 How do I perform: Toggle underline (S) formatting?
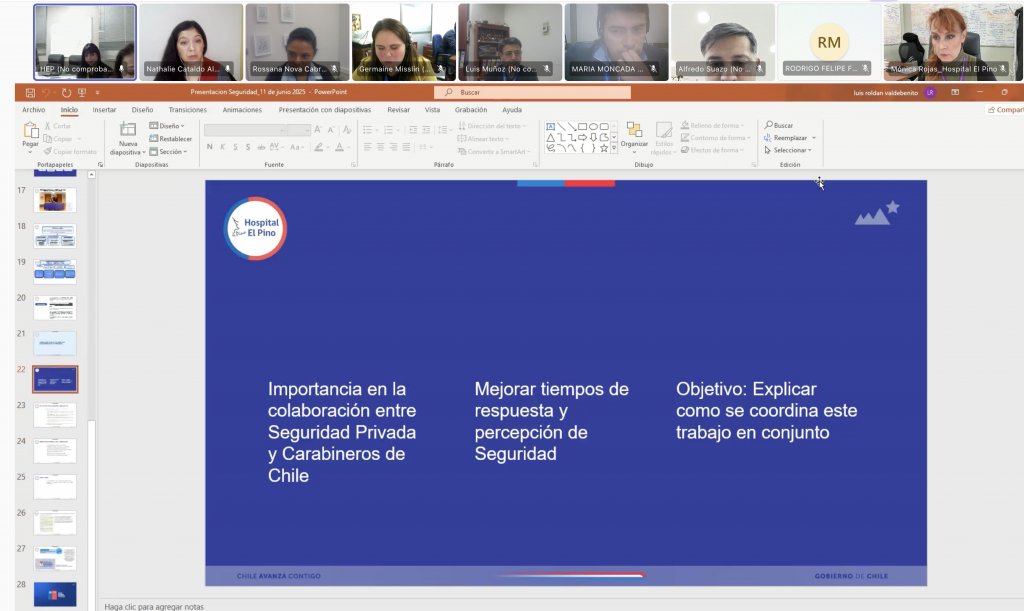pyautogui.click(x=235, y=147)
